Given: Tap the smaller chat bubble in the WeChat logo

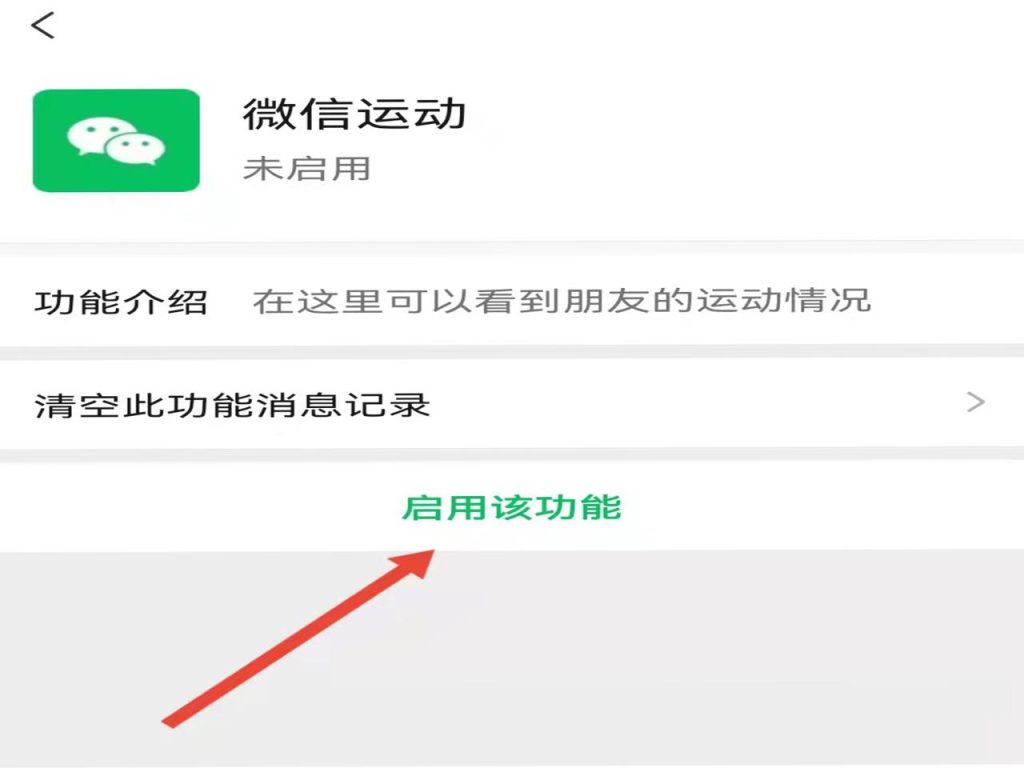Looking at the screenshot, I should [136, 149].
